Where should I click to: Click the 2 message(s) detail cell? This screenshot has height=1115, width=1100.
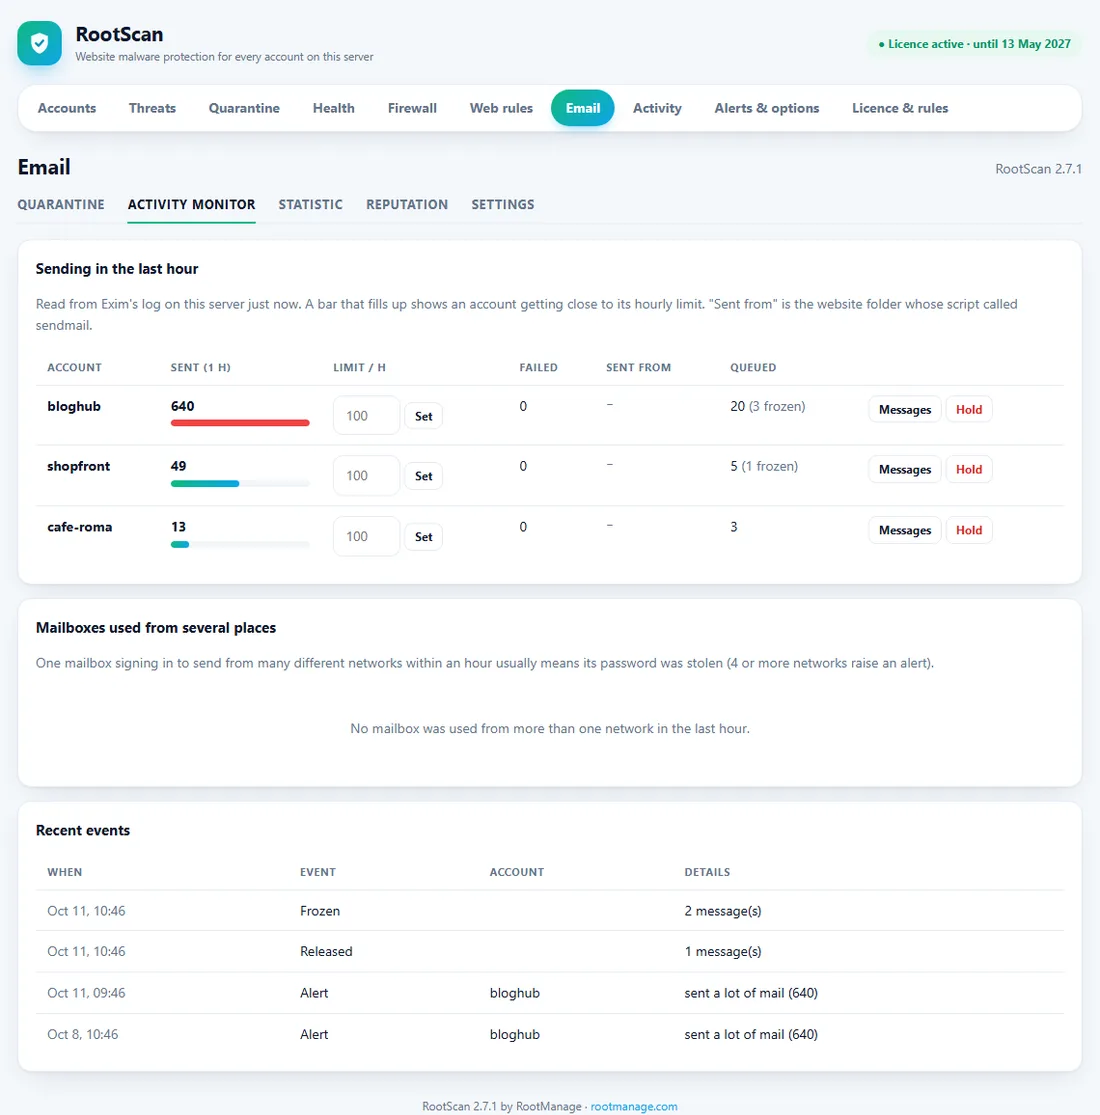(x=723, y=911)
